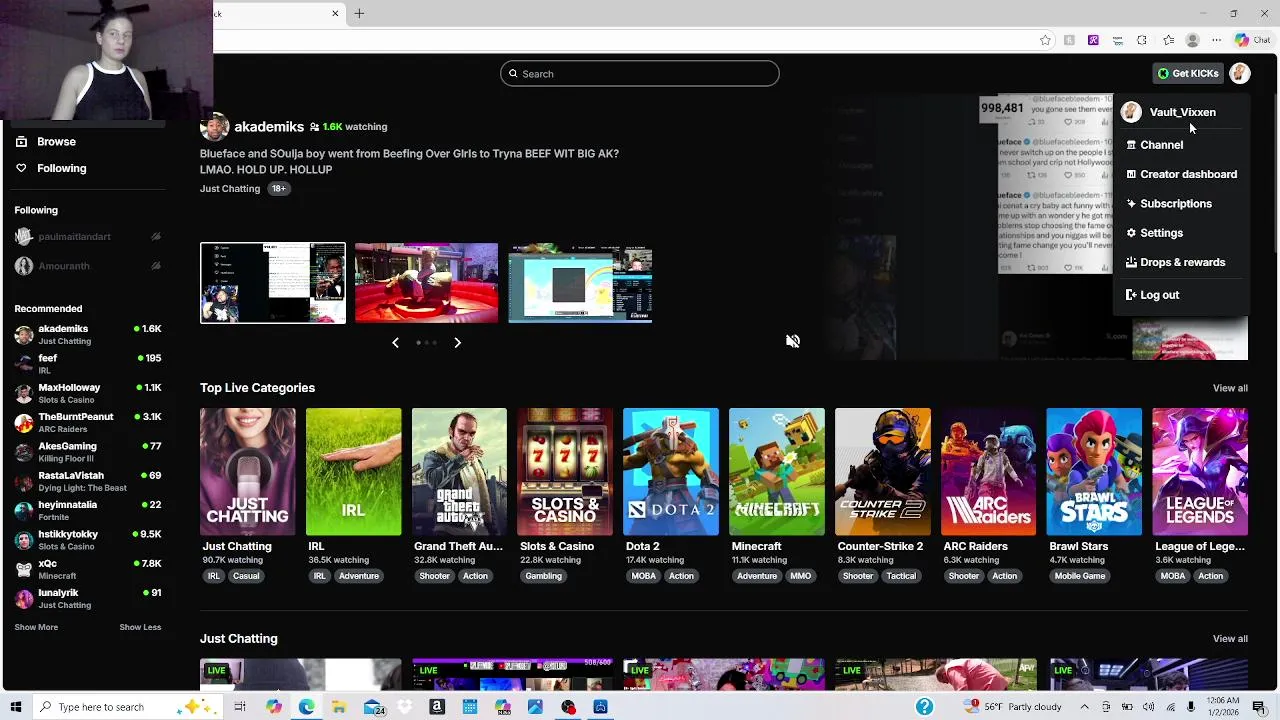
Task: Click the Browse compass icon in sidebar
Action: tap(21, 142)
